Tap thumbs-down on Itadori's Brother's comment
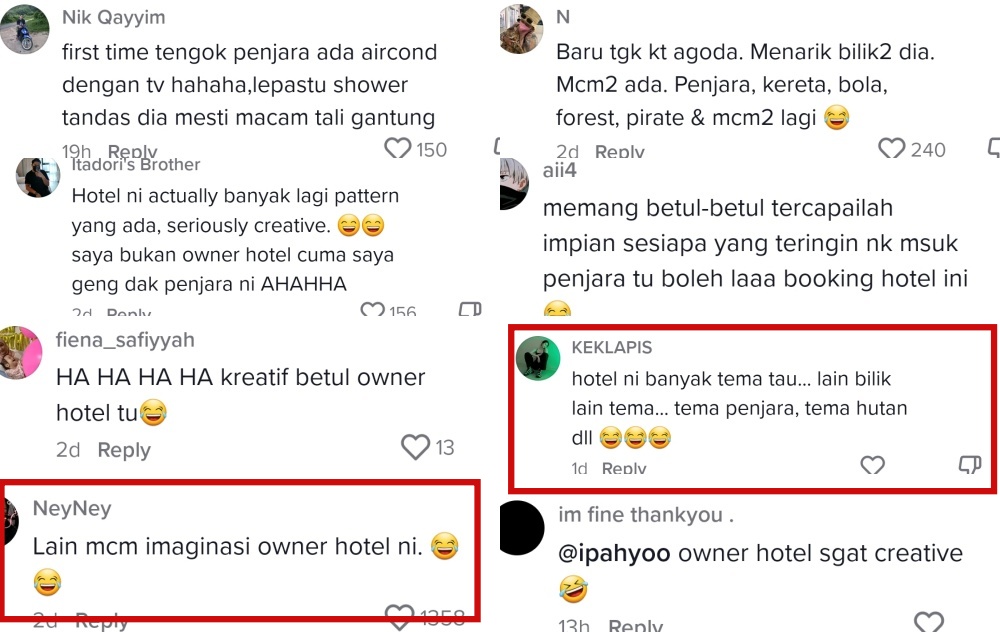1000x632 pixels. (x=470, y=309)
